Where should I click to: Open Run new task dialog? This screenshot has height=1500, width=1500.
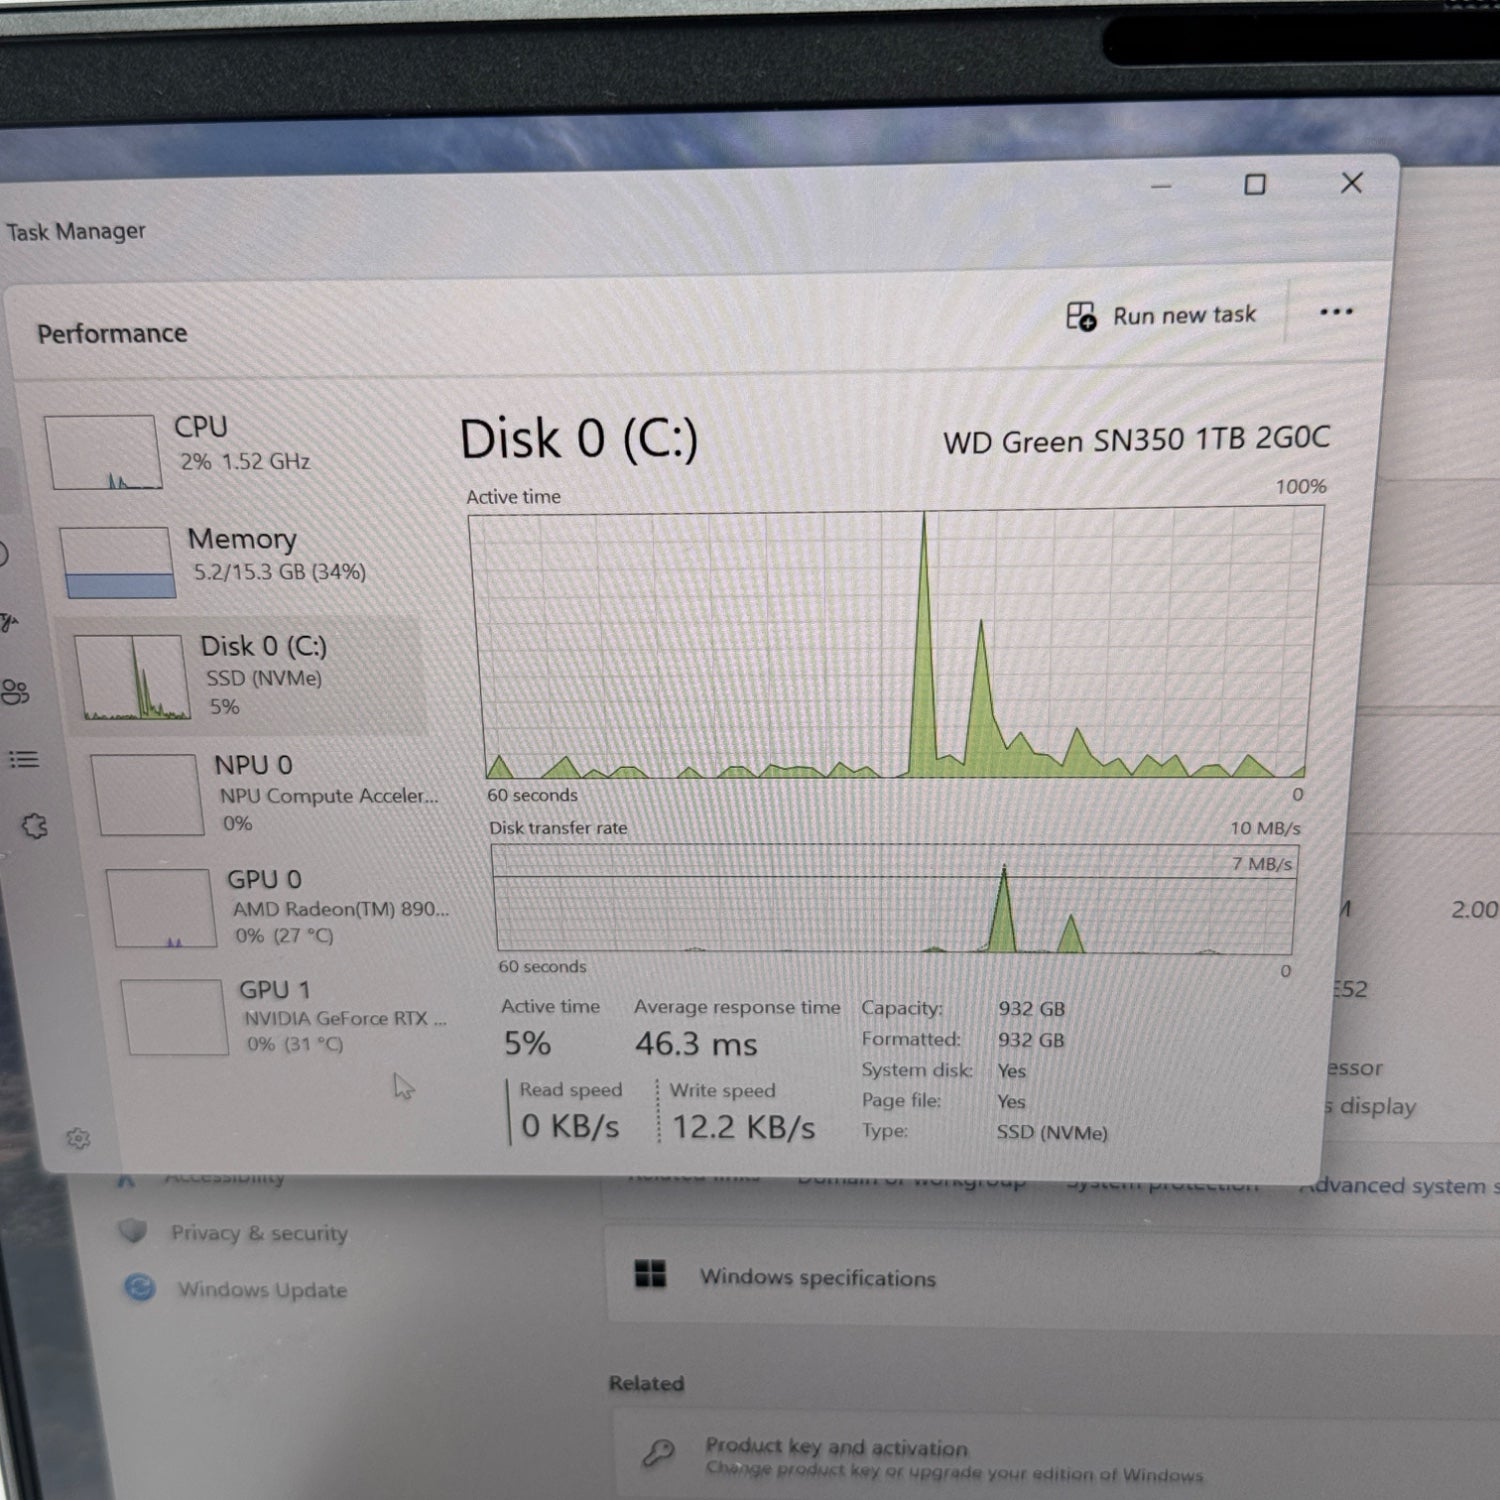[x=1162, y=316]
